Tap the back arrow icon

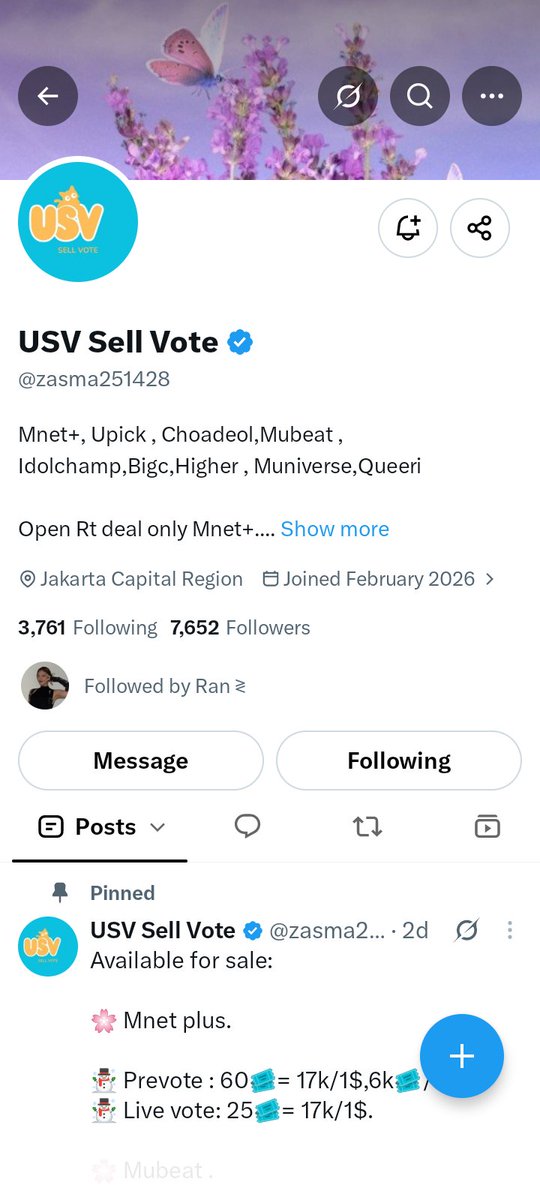coord(48,96)
